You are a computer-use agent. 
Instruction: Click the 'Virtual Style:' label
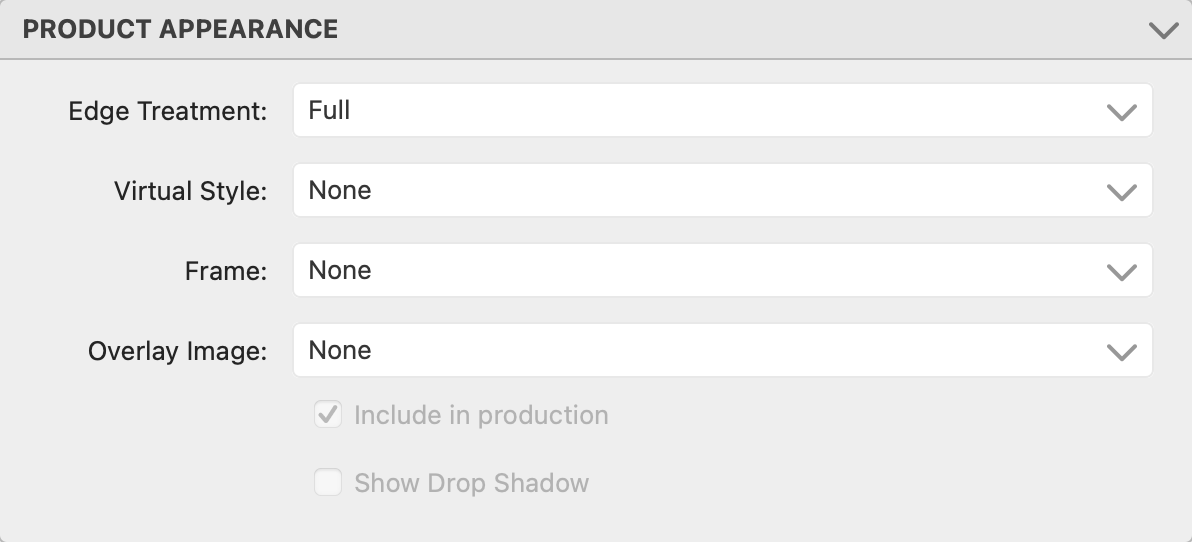[190, 191]
